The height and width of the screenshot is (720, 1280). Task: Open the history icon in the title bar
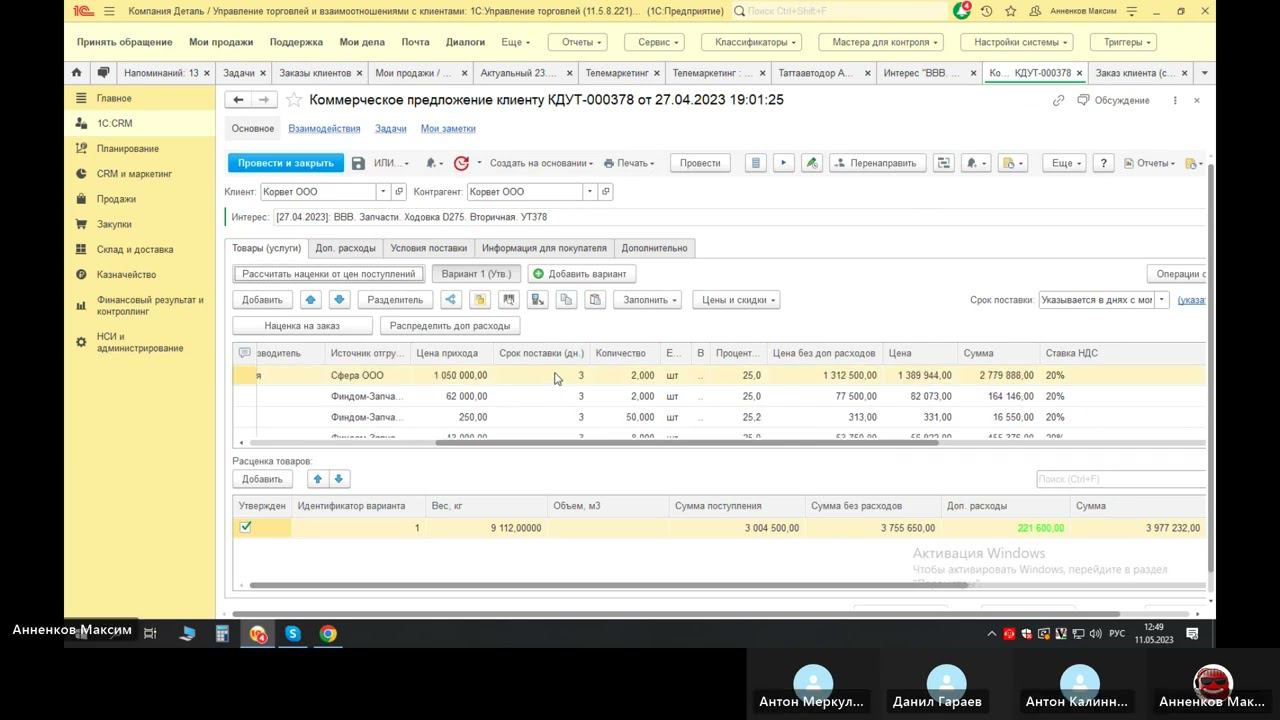(987, 12)
